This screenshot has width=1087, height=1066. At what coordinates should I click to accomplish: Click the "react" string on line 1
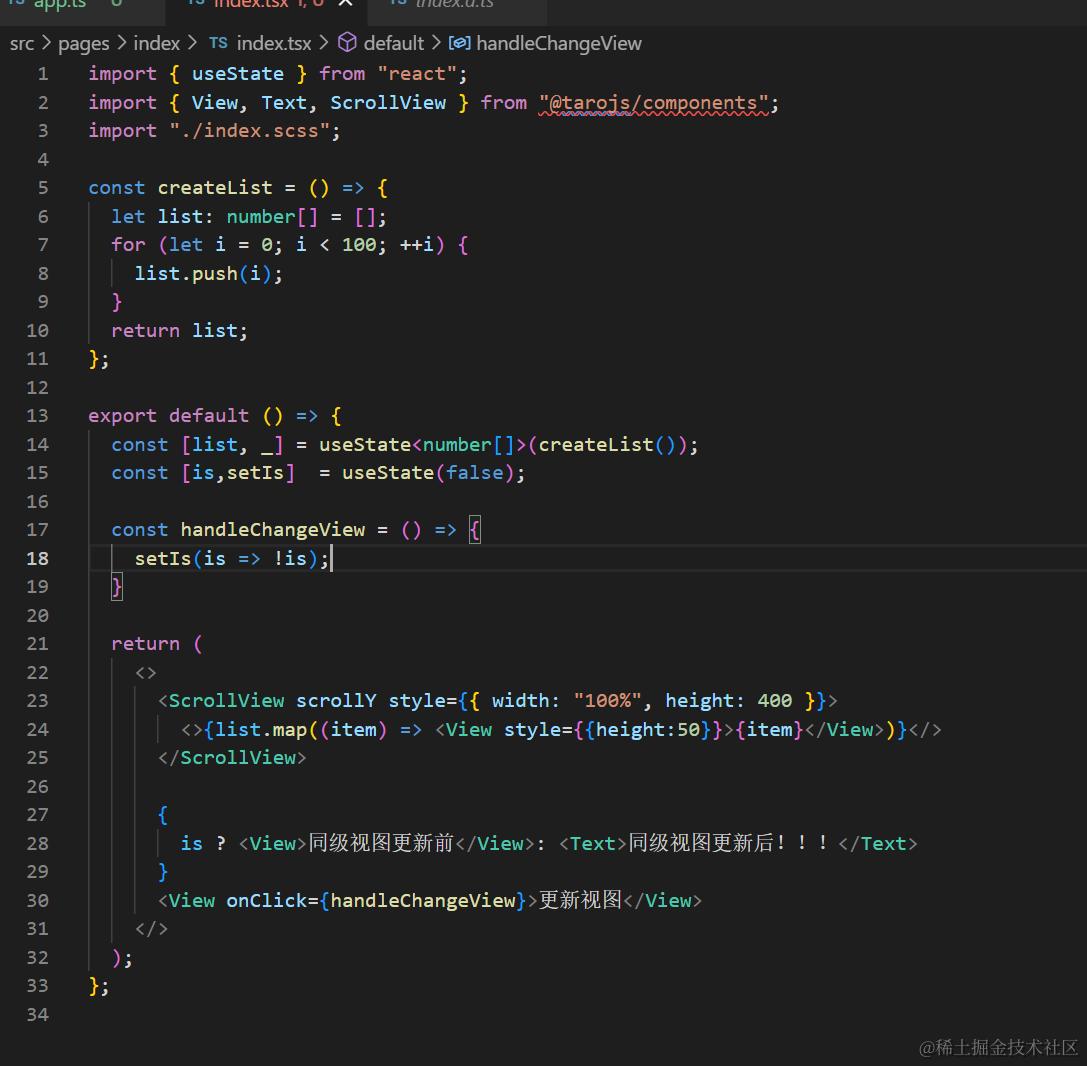pyautogui.click(x=417, y=74)
